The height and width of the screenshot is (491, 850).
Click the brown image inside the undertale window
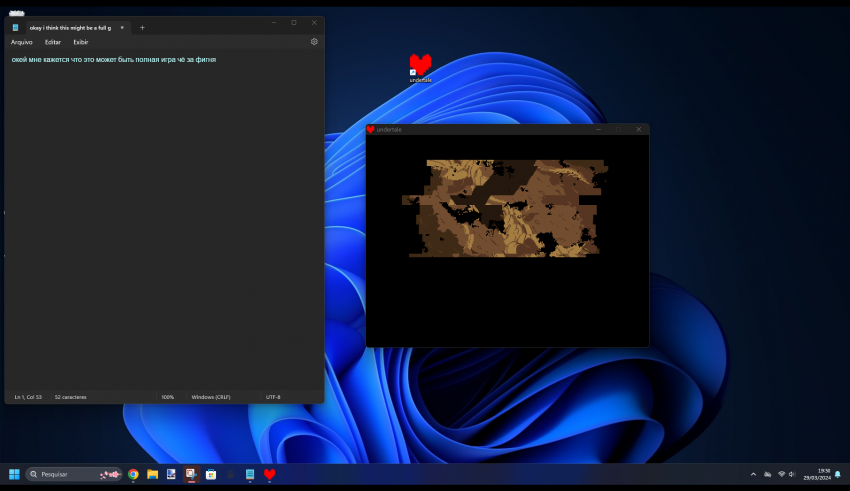[504, 208]
